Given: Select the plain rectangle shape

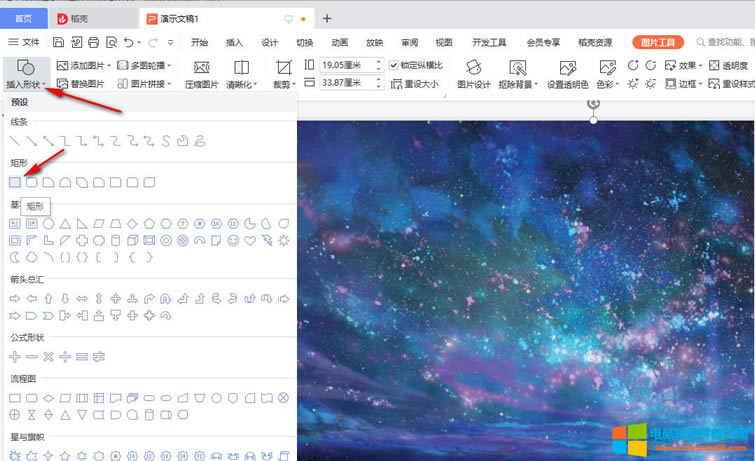Looking at the screenshot, I should click(15, 183).
